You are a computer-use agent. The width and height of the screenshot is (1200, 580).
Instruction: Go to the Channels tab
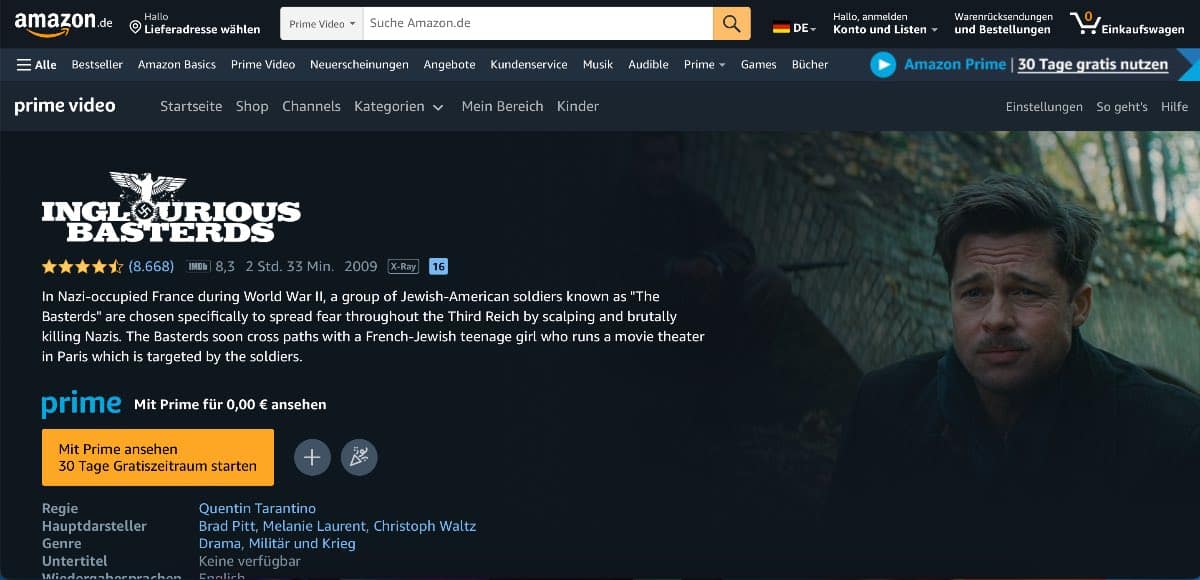tap(311, 106)
